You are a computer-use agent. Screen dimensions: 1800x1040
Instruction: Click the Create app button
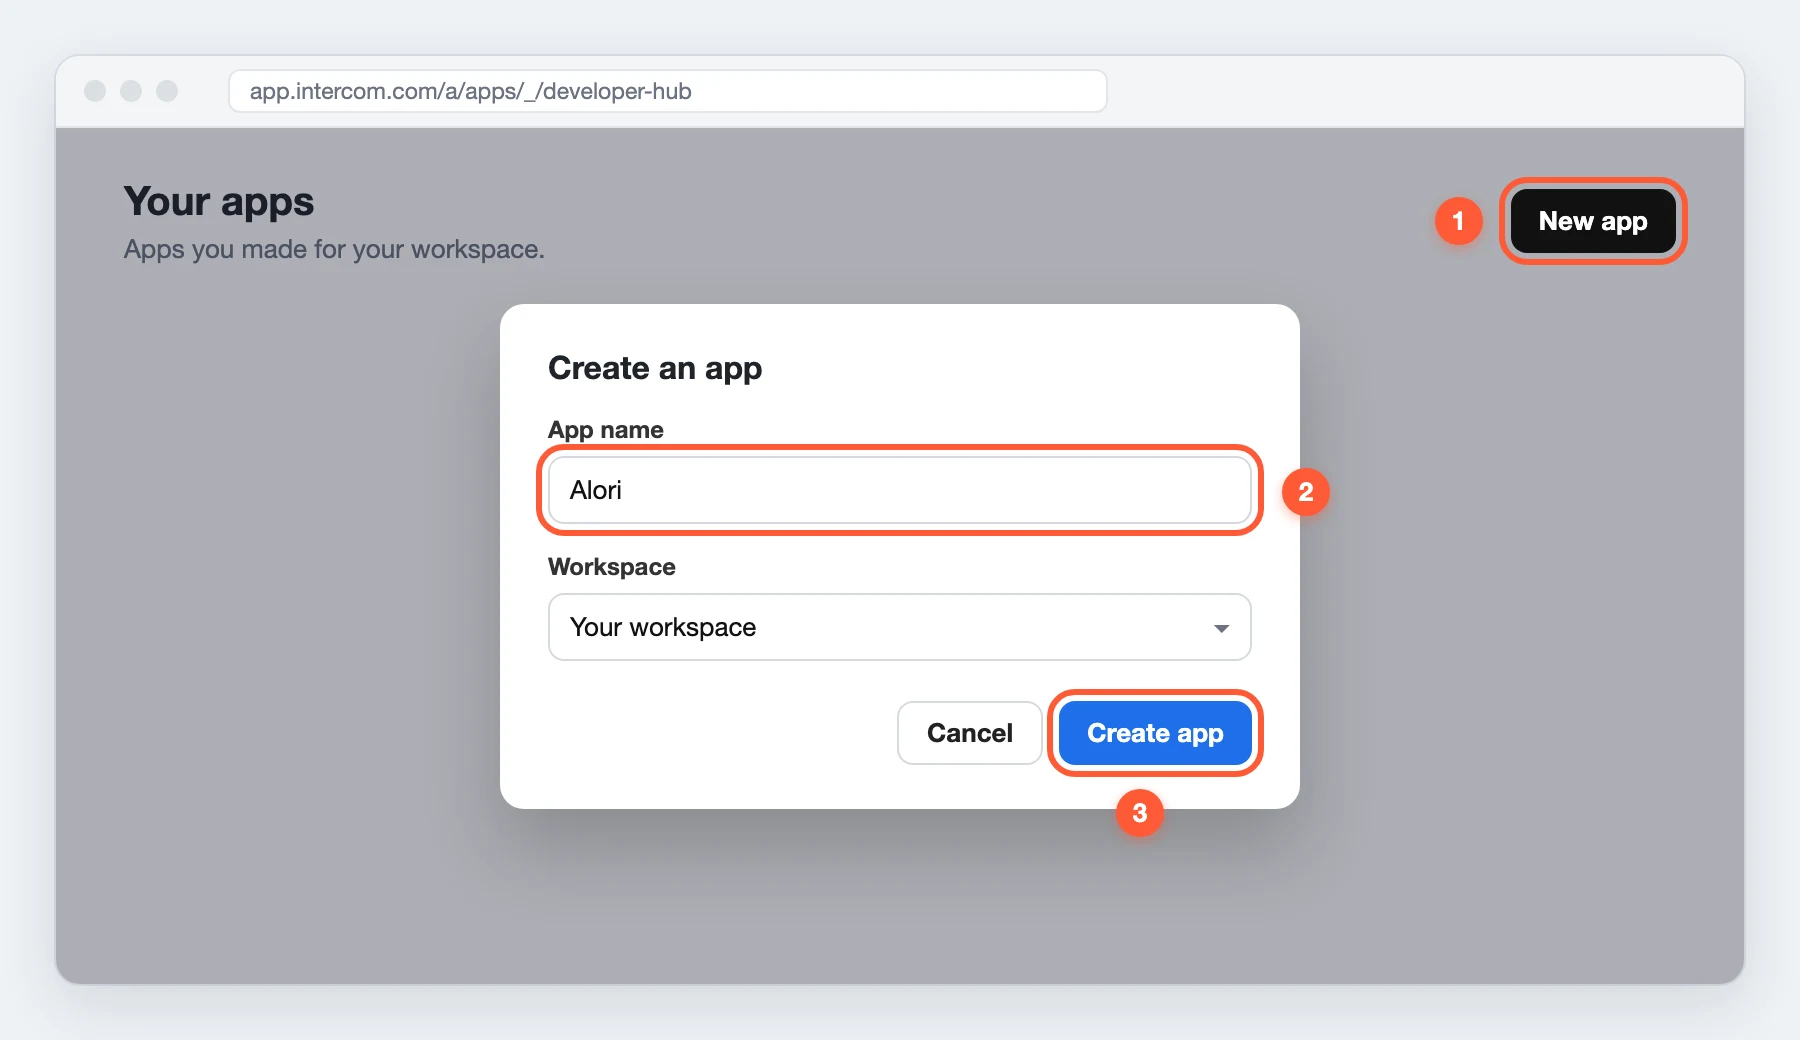click(x=1155, y=733)
